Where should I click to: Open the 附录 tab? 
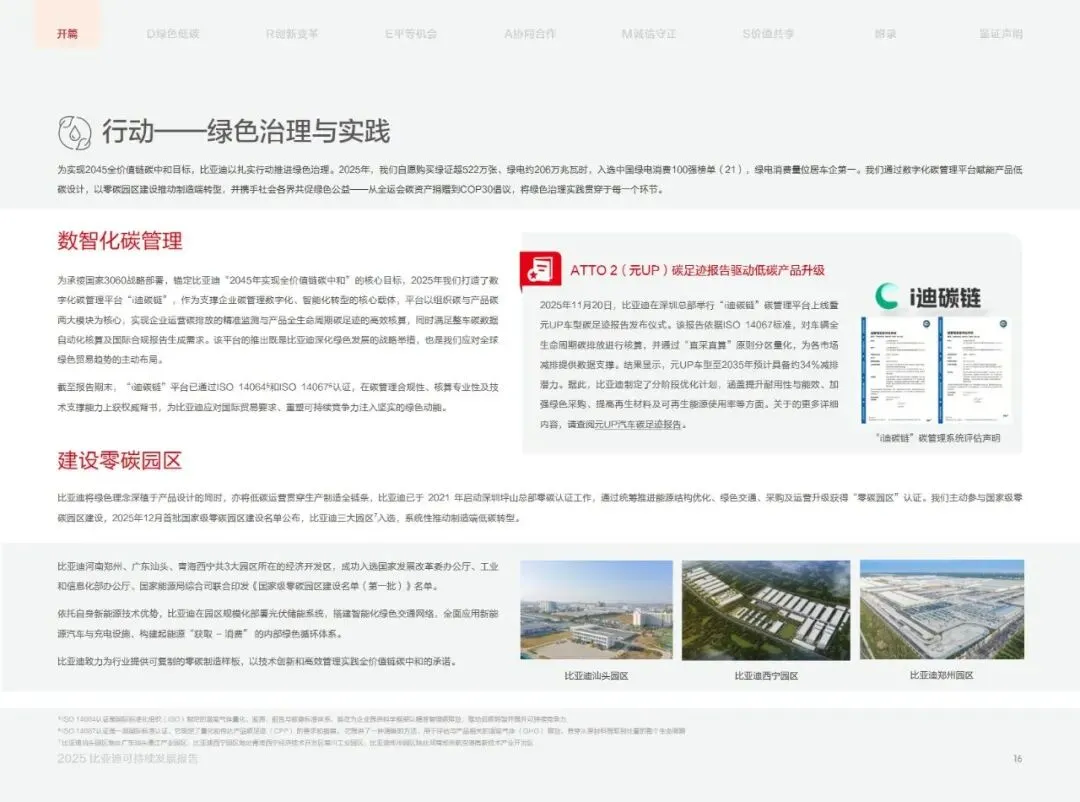pos(885,34)
